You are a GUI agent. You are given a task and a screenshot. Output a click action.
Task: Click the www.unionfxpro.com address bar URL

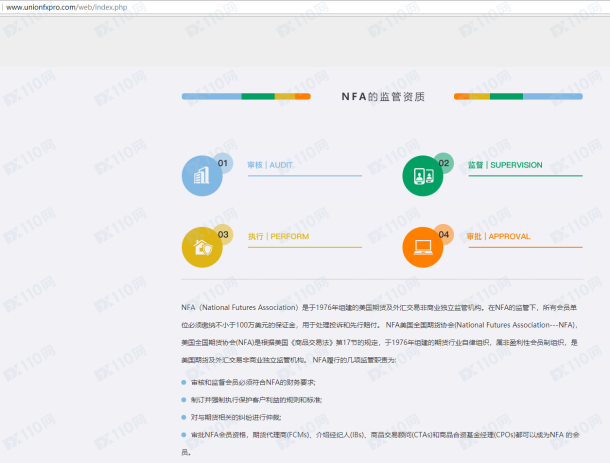click(x=67, y=7)
